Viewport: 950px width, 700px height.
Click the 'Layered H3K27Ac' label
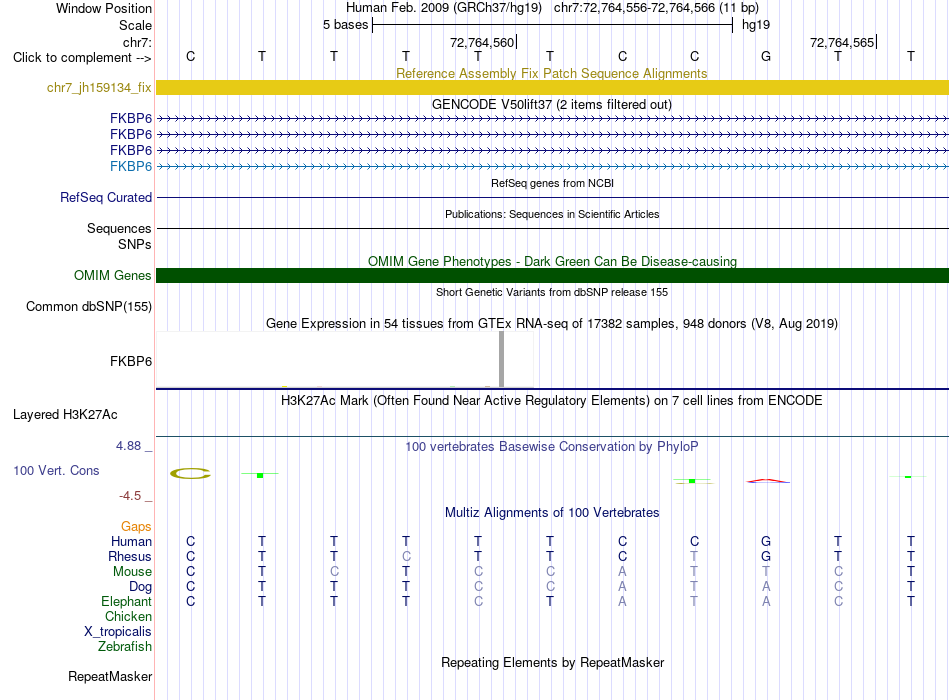pyautogui.click(x=65, y=415)
